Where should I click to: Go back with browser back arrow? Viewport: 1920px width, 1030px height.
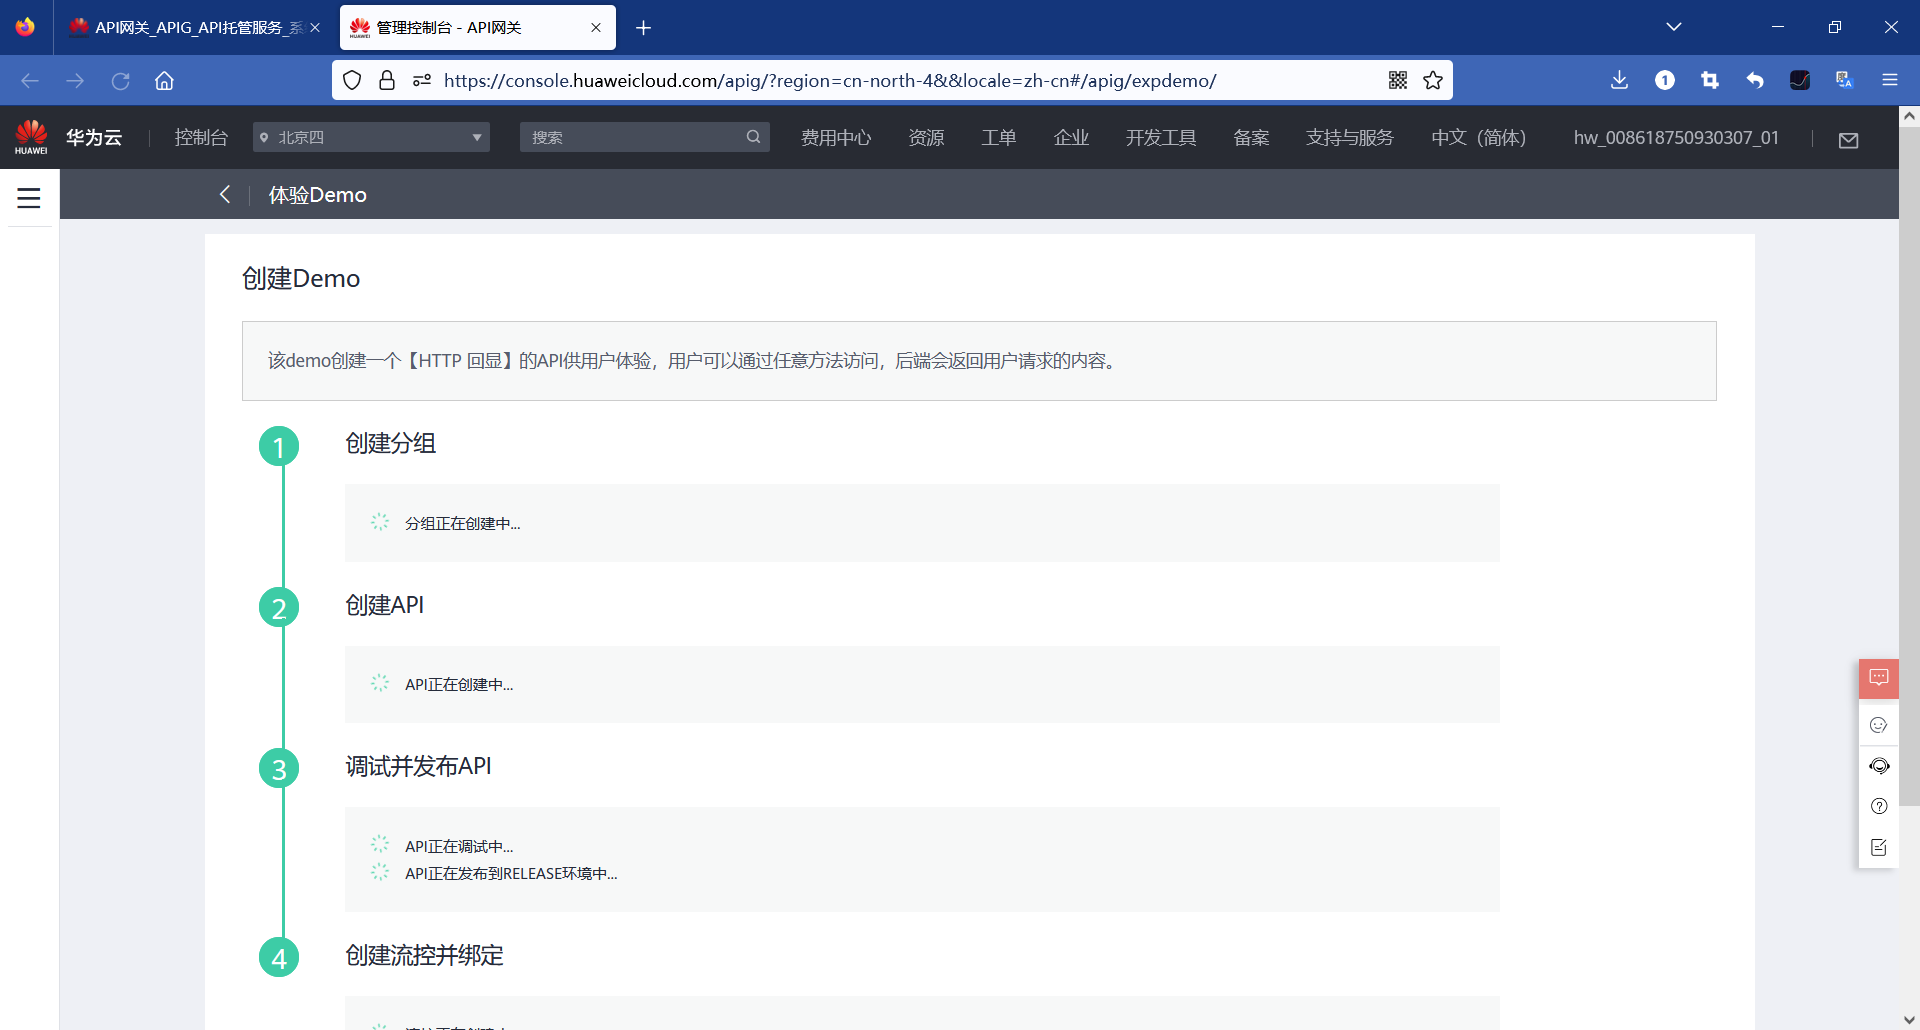(30, 81)
